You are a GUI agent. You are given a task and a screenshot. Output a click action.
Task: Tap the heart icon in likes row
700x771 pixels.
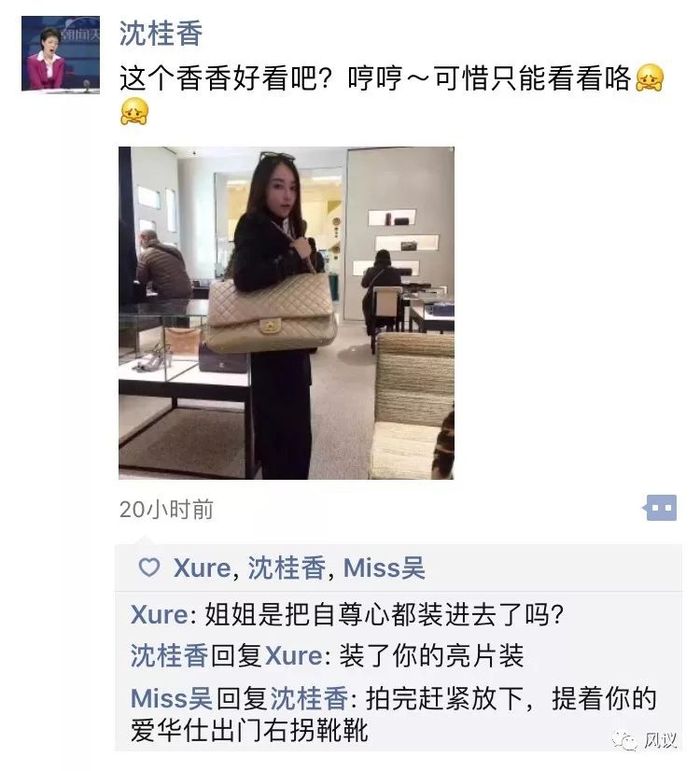point(149,567)
